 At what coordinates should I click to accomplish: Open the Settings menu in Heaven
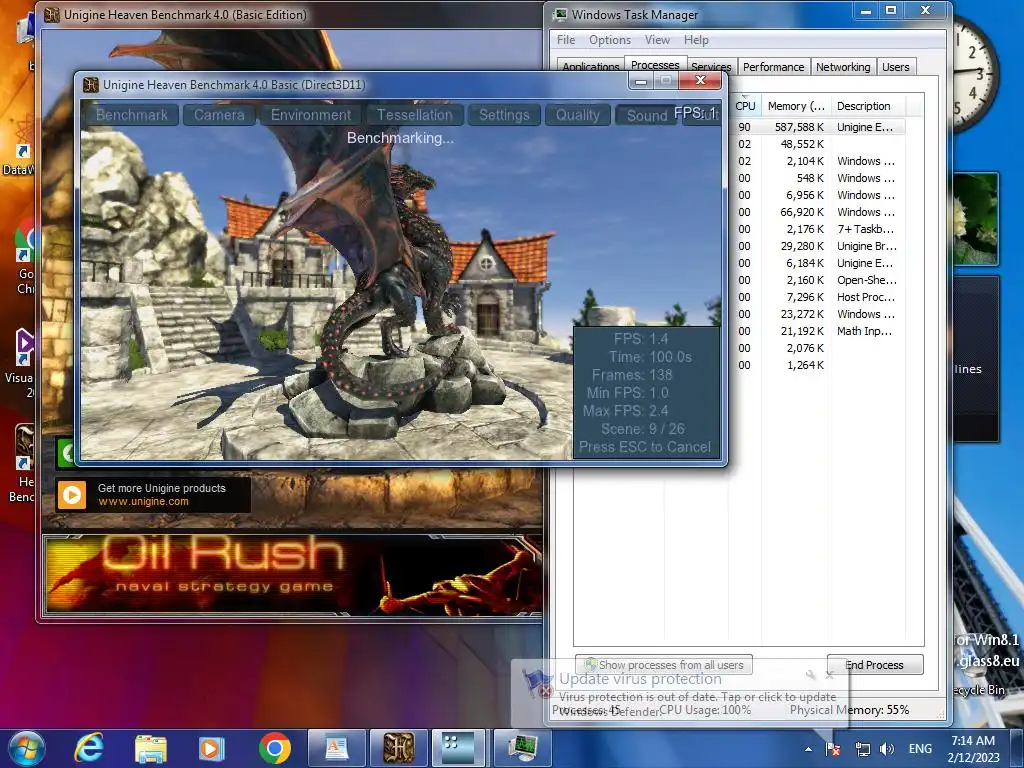[x=504, y=115]
